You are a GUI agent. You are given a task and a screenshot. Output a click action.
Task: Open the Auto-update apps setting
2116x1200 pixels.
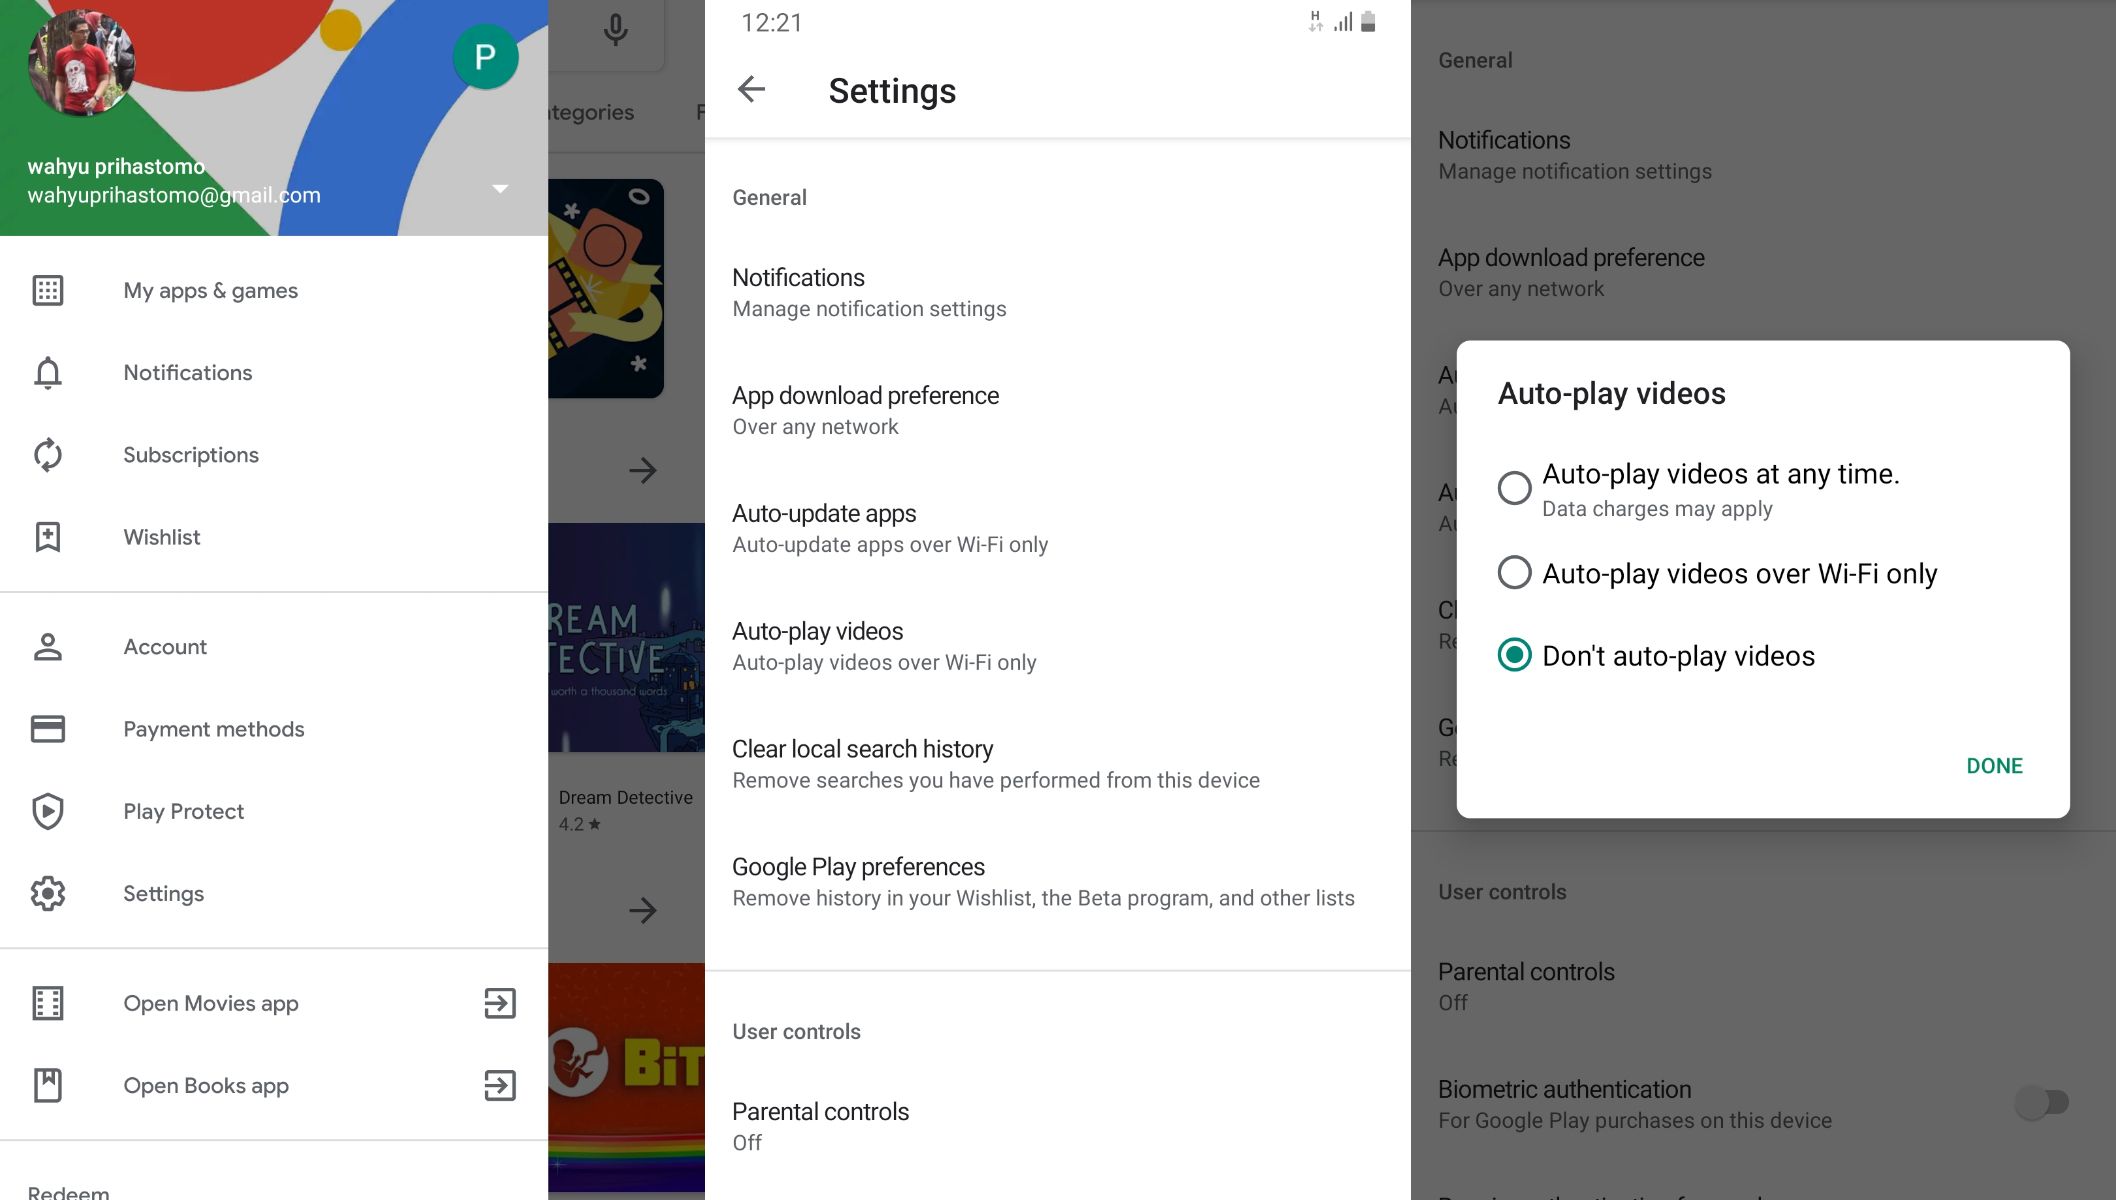pos(889,528)
